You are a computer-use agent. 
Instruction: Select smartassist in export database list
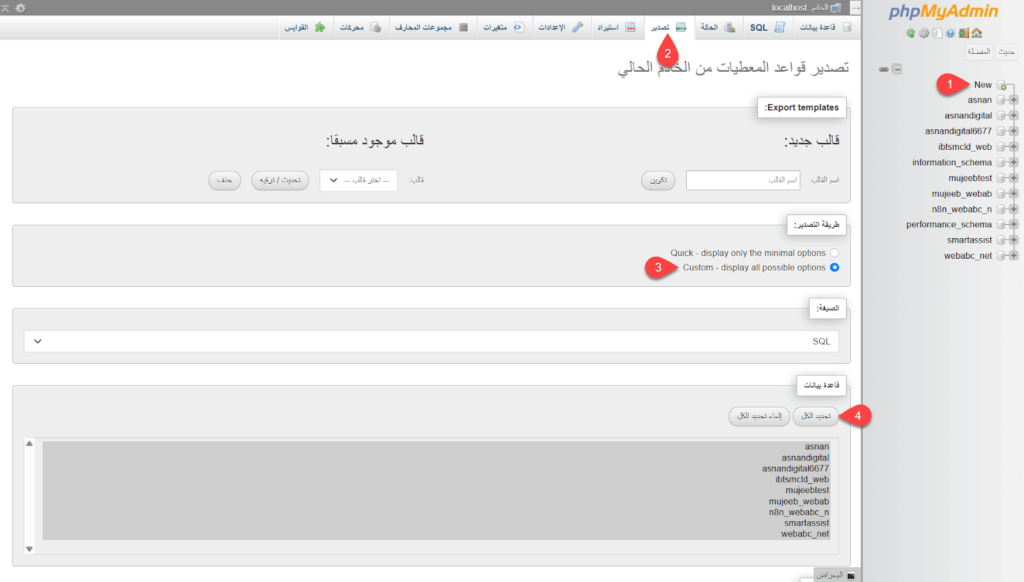pos(436,523)
